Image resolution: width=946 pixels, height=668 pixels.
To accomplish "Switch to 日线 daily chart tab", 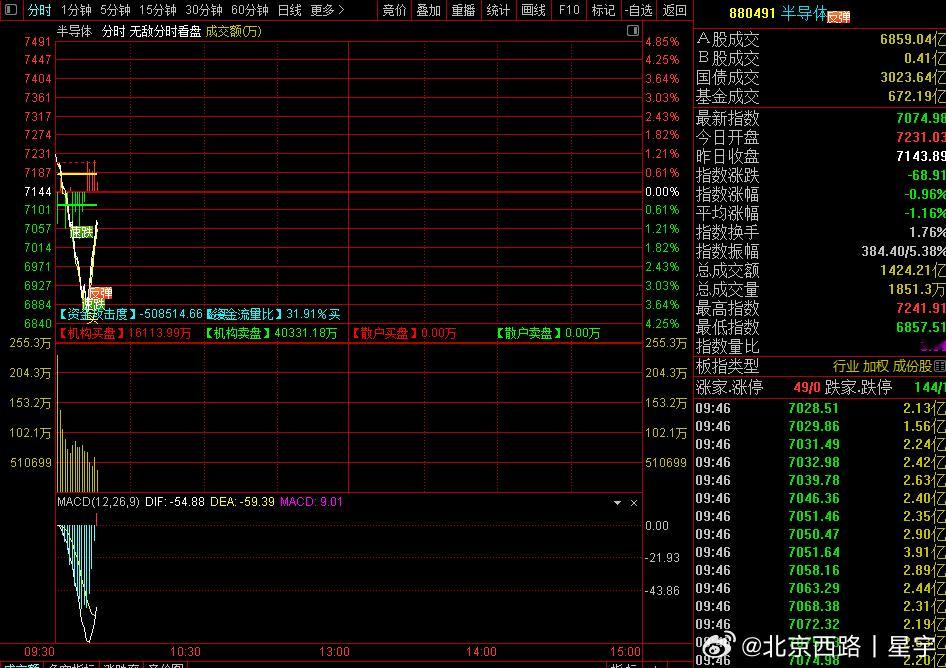I will [x=290, y=10].
